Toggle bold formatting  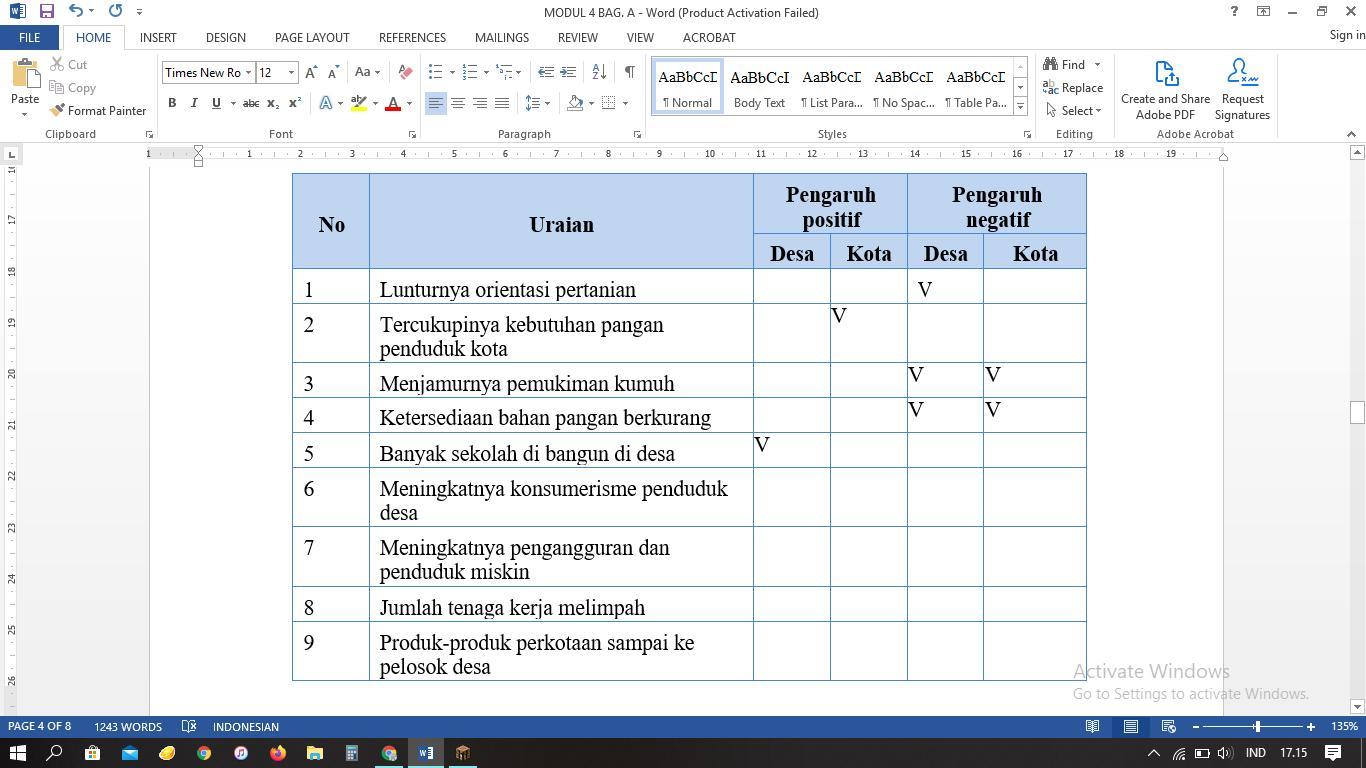(172, 103)
